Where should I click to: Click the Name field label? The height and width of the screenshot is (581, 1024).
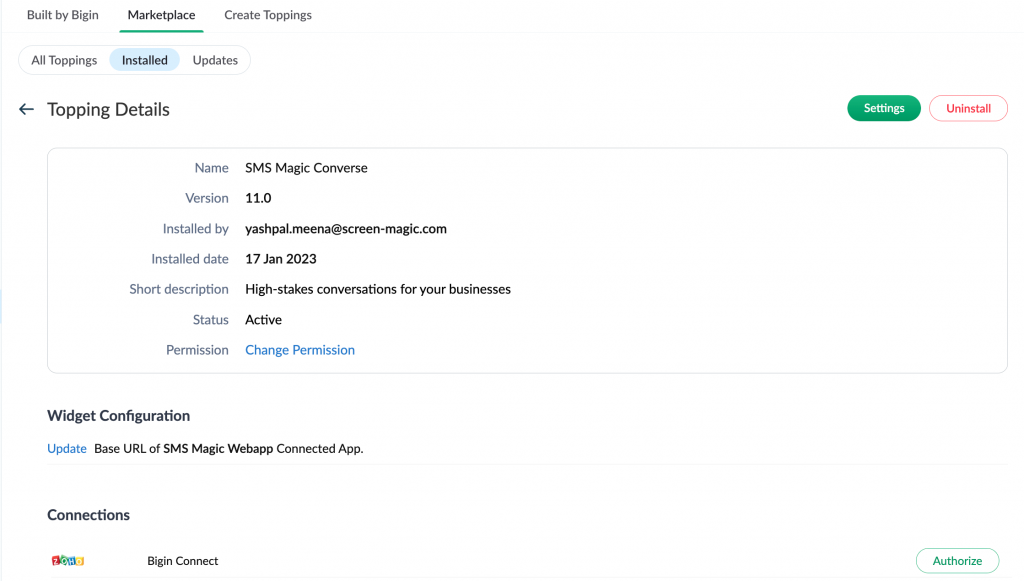coord(212,168)
